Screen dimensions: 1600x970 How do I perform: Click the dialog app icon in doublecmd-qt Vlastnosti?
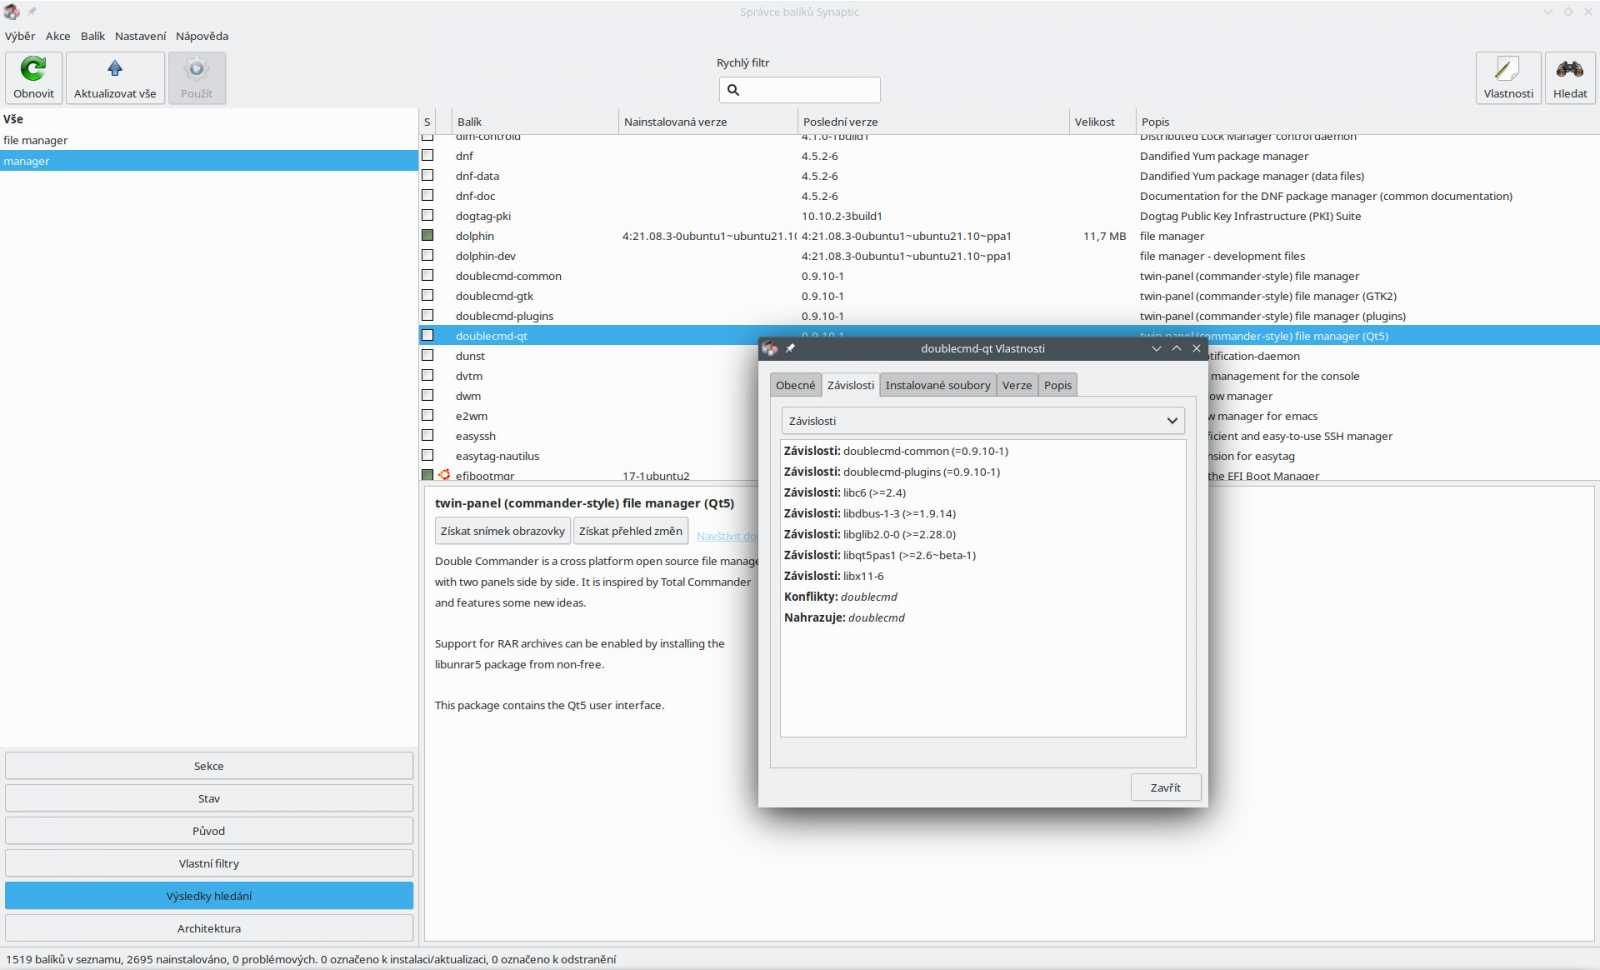click(x=769, y=348)
